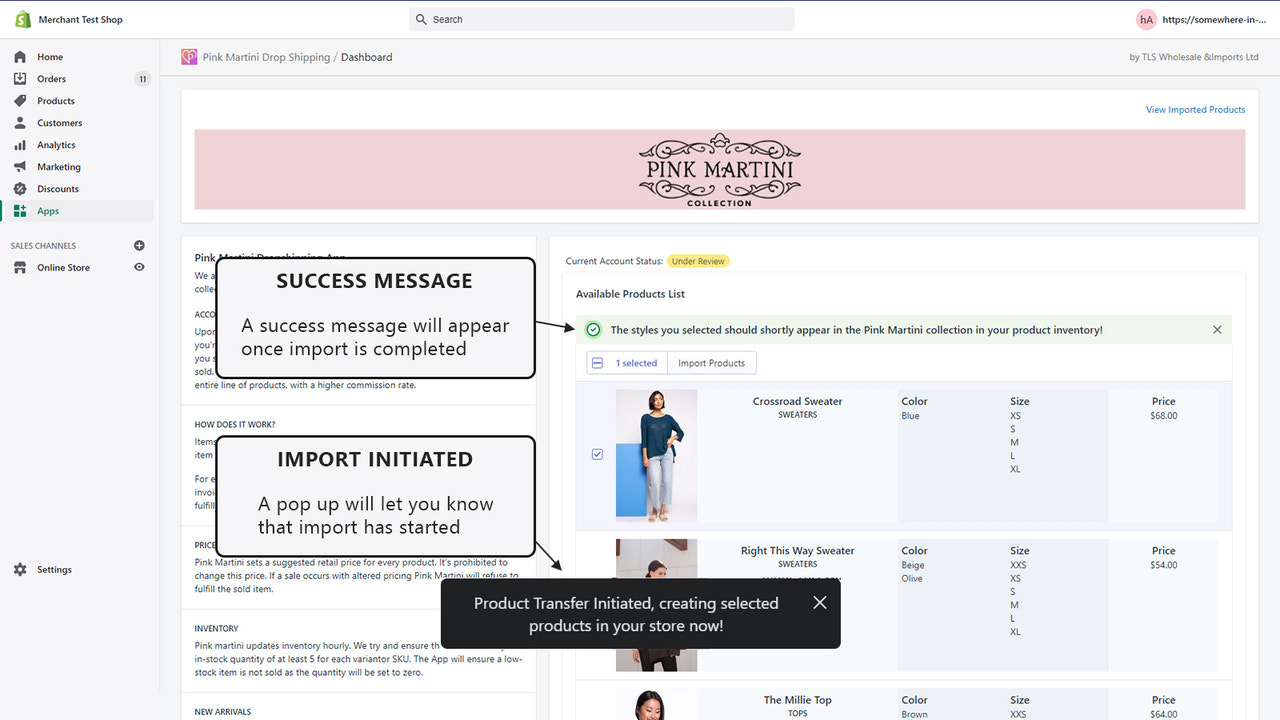Open the Pink Martini Drop Shipping app icon

pos(188,57)
